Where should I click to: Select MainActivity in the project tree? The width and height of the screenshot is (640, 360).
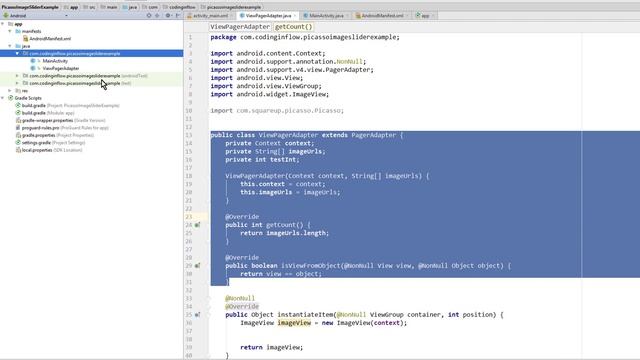55,61
